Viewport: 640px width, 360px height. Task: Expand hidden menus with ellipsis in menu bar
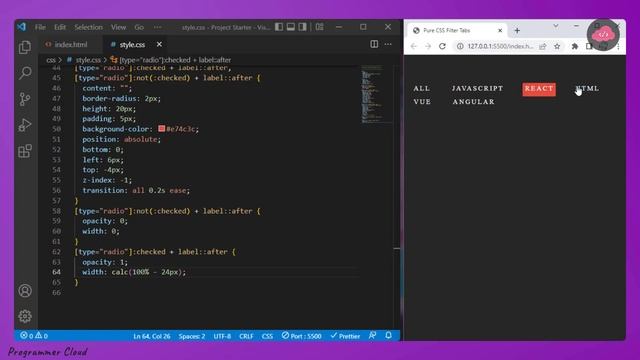pyautogui.click(x=158, y=27)
